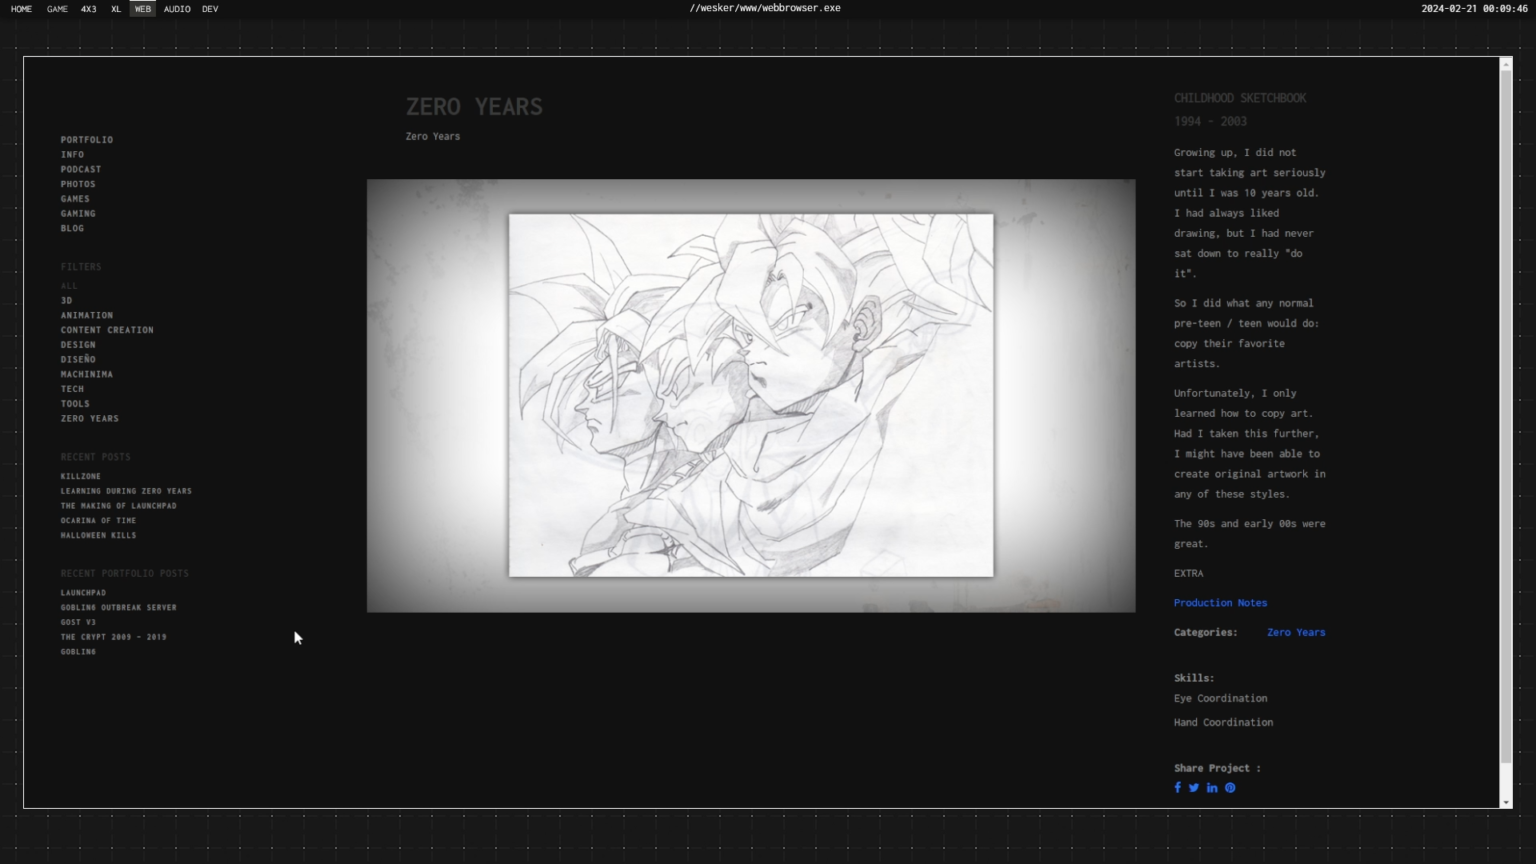
Task: Read the Learning During Zero Years post
Action: coord(126,491)
